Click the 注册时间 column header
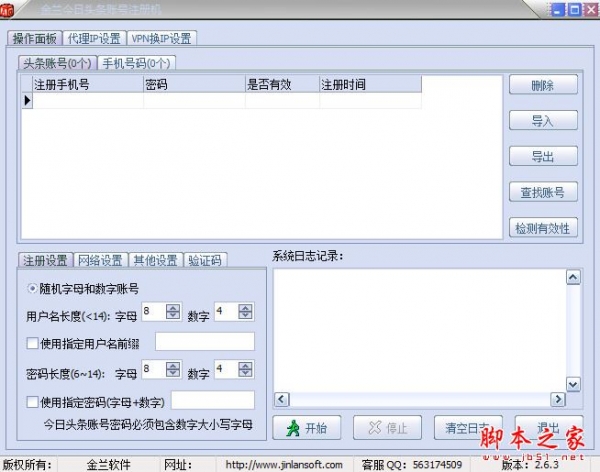The image size is (600, 472). [x=370, y=84]
